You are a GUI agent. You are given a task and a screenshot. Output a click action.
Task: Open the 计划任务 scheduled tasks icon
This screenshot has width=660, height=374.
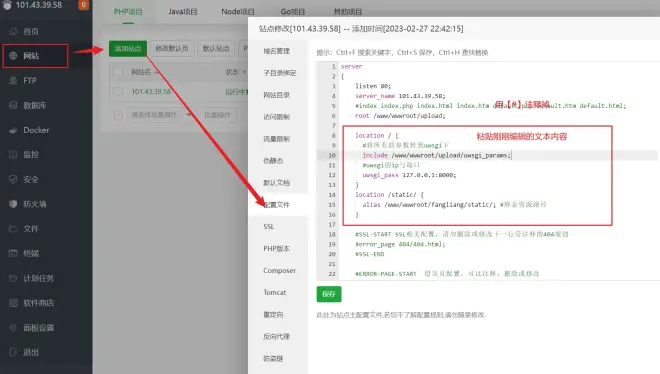pyautogui.click(x=13, y=278)
